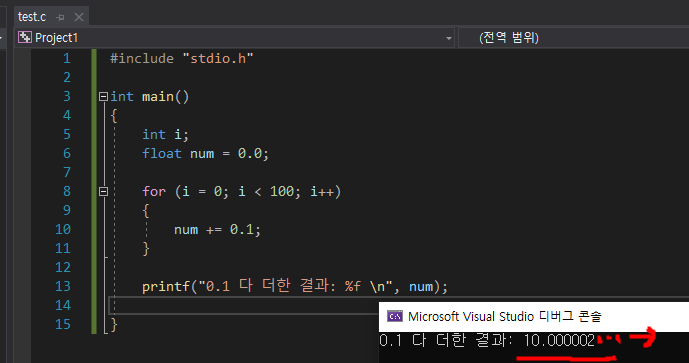Image resolution: width=689 pixels, height=363 pixels.
Task: Click the 'float num = 0.0;' line
Action: (x=205, y=153)
